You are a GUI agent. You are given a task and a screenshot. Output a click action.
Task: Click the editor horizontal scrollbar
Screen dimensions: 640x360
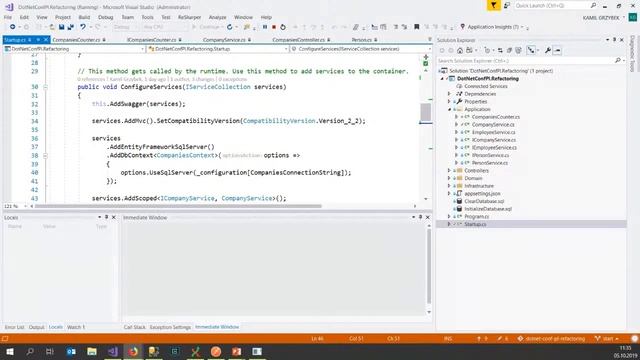(178, 206)
